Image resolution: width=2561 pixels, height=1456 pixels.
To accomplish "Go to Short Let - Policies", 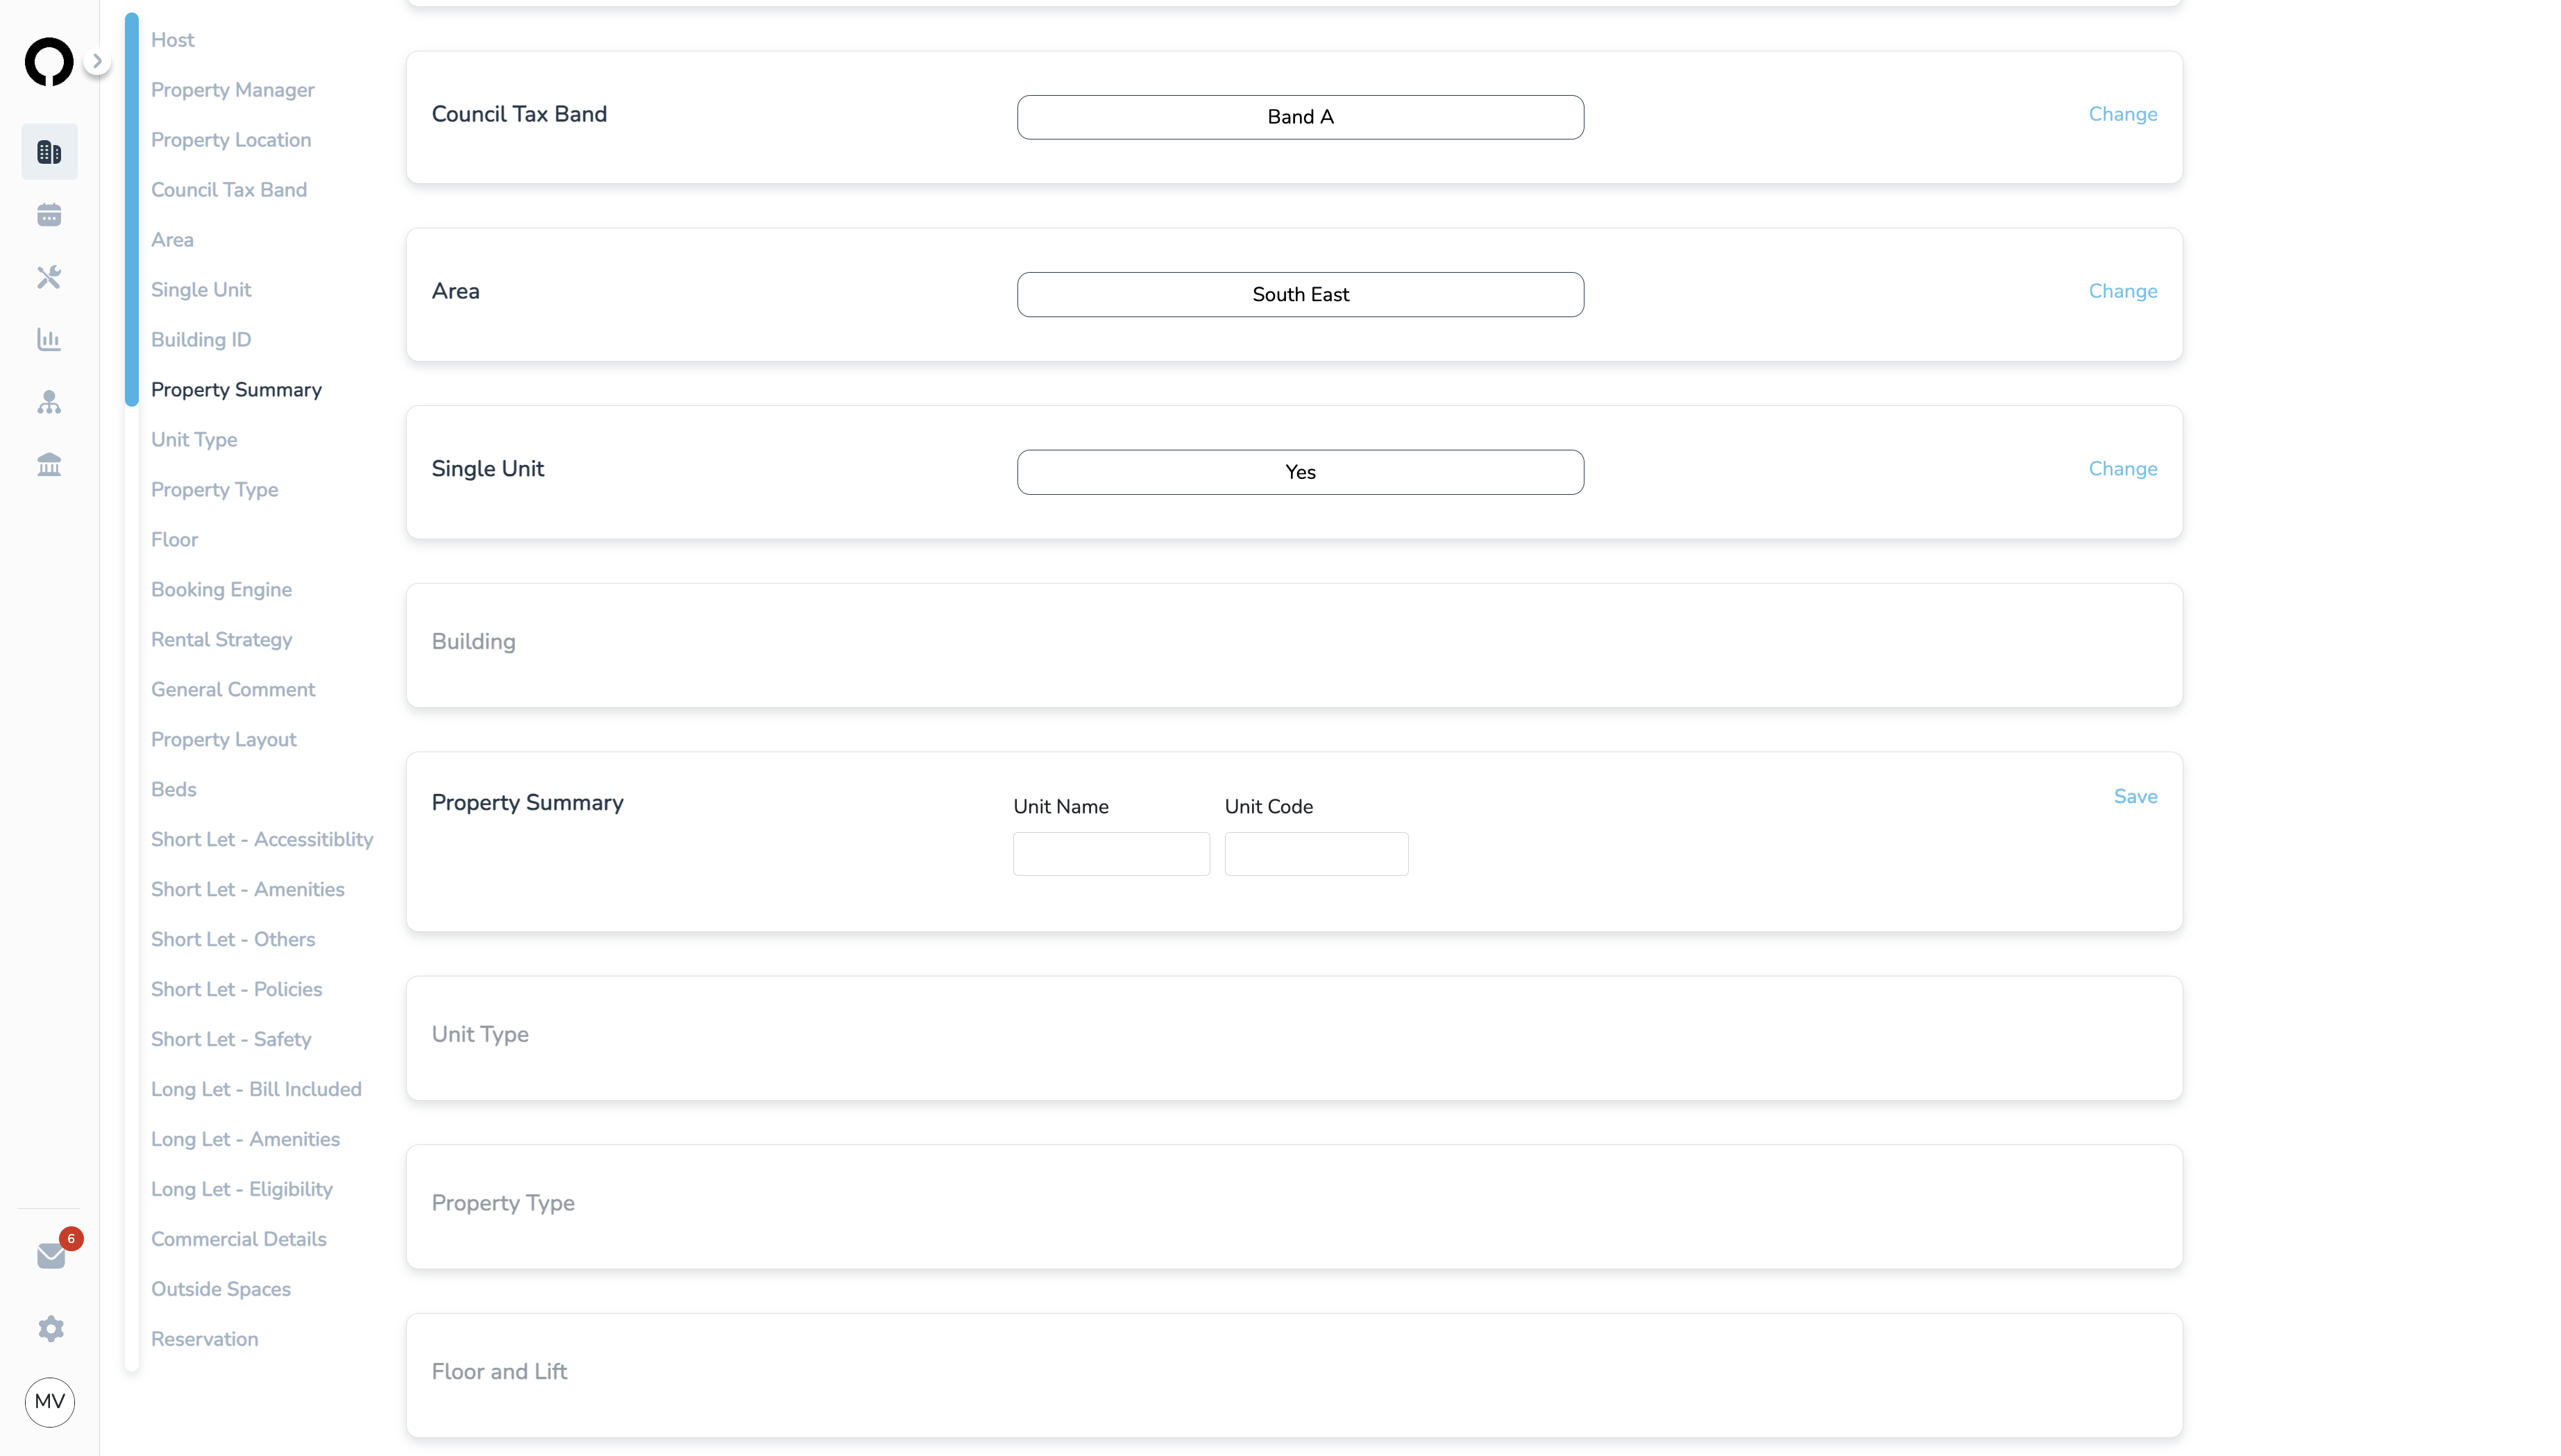I will point(236,990).
